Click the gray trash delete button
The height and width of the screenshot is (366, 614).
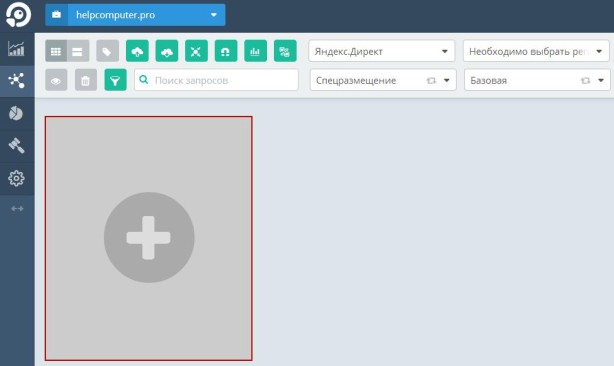point(86,80)
